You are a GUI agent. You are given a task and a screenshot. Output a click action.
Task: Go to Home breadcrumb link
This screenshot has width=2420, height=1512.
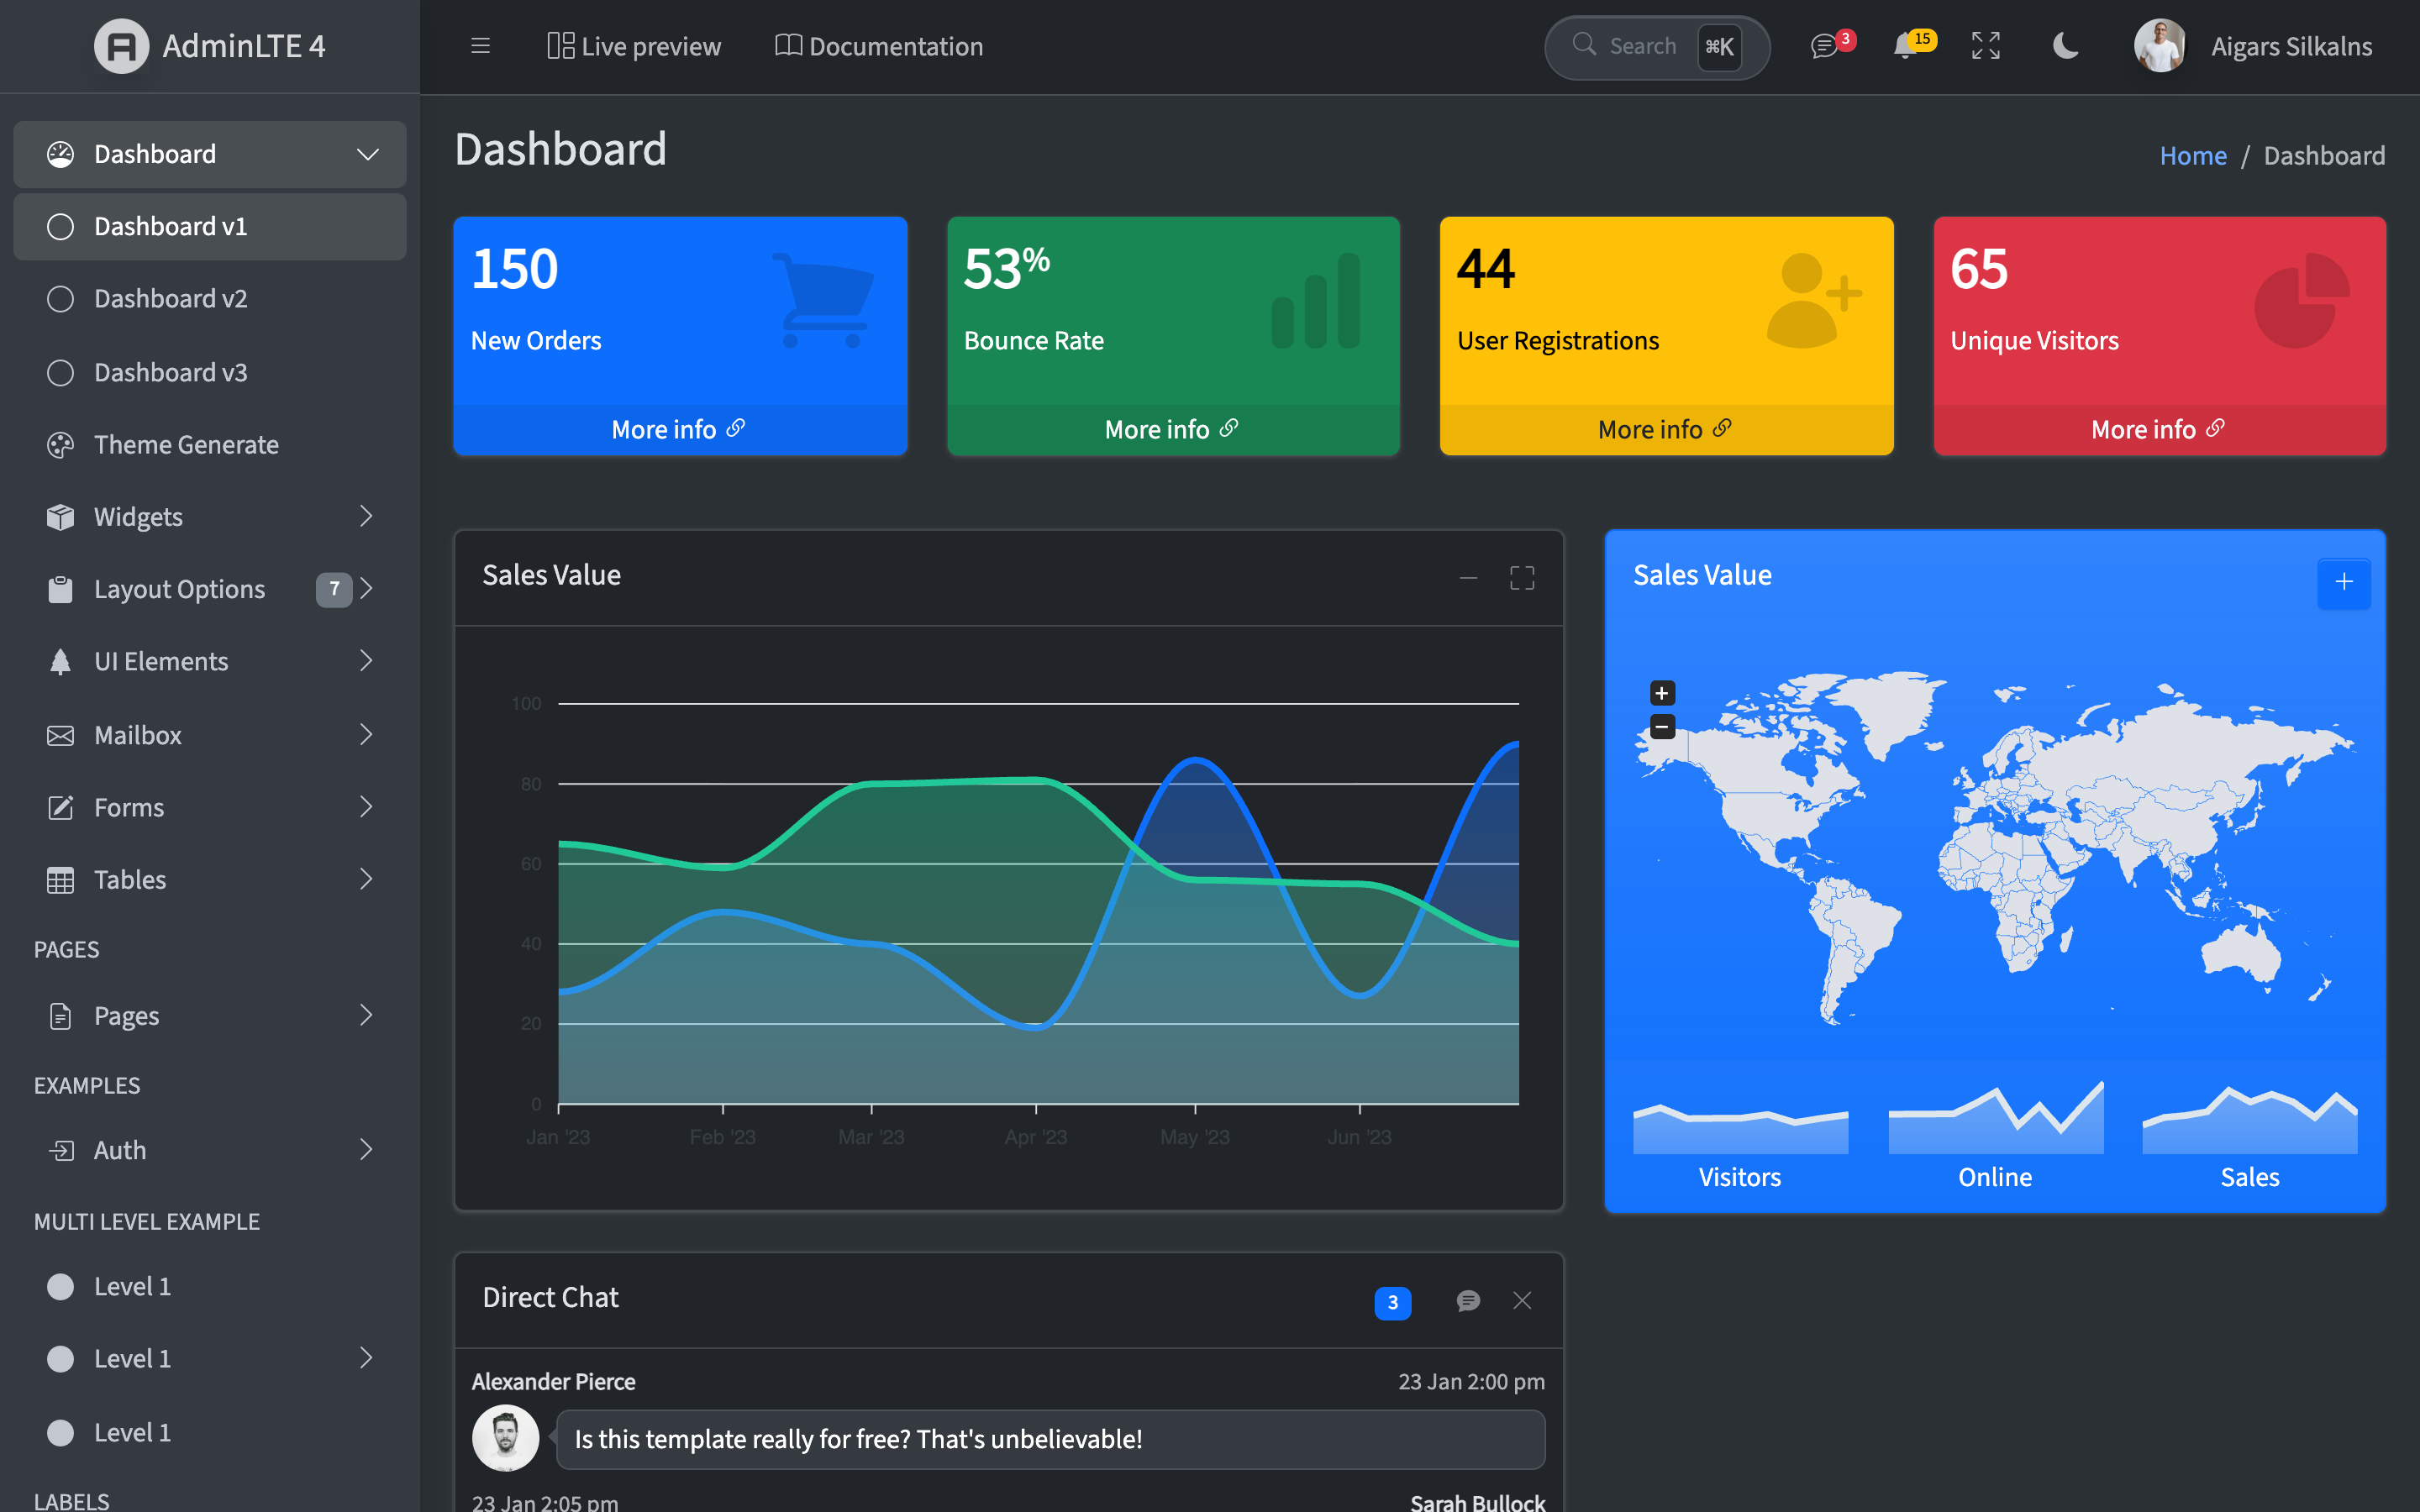2193,156
